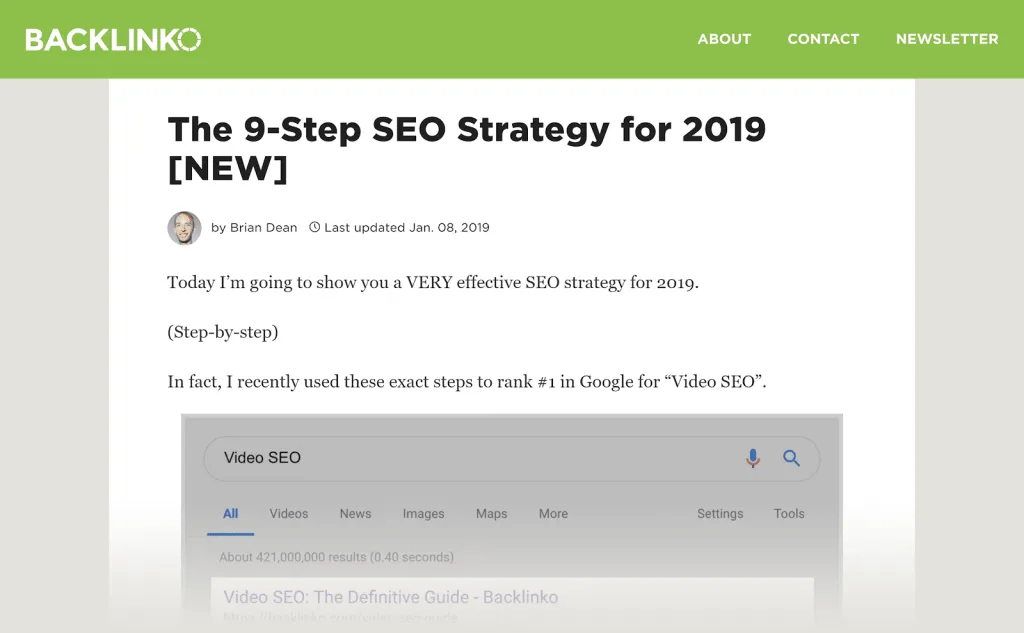Open the search Settings menu
Viewport: 1024px width, 633px height.
(x=720, y=514)
